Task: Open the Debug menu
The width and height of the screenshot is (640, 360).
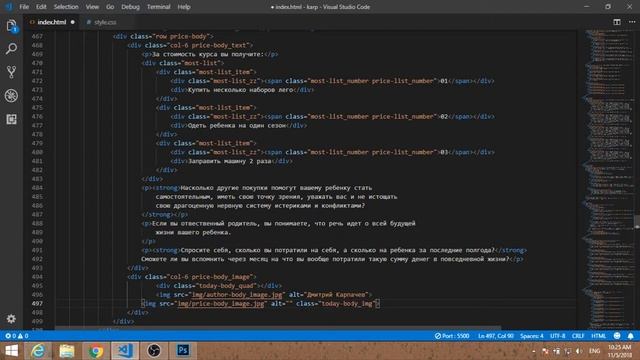Action: pos(131,7)
